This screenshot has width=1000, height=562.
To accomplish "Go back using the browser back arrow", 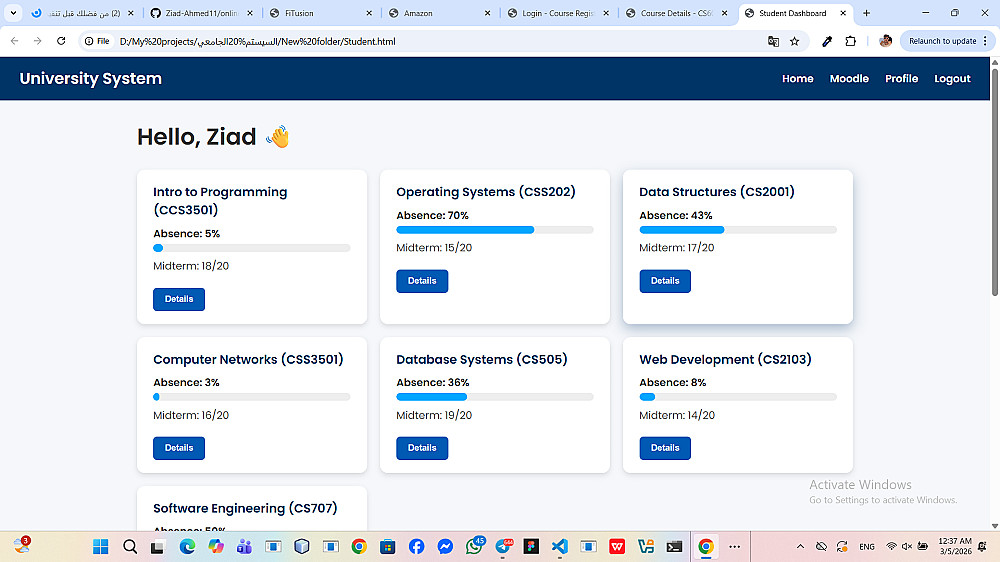I will coord(15,41).
